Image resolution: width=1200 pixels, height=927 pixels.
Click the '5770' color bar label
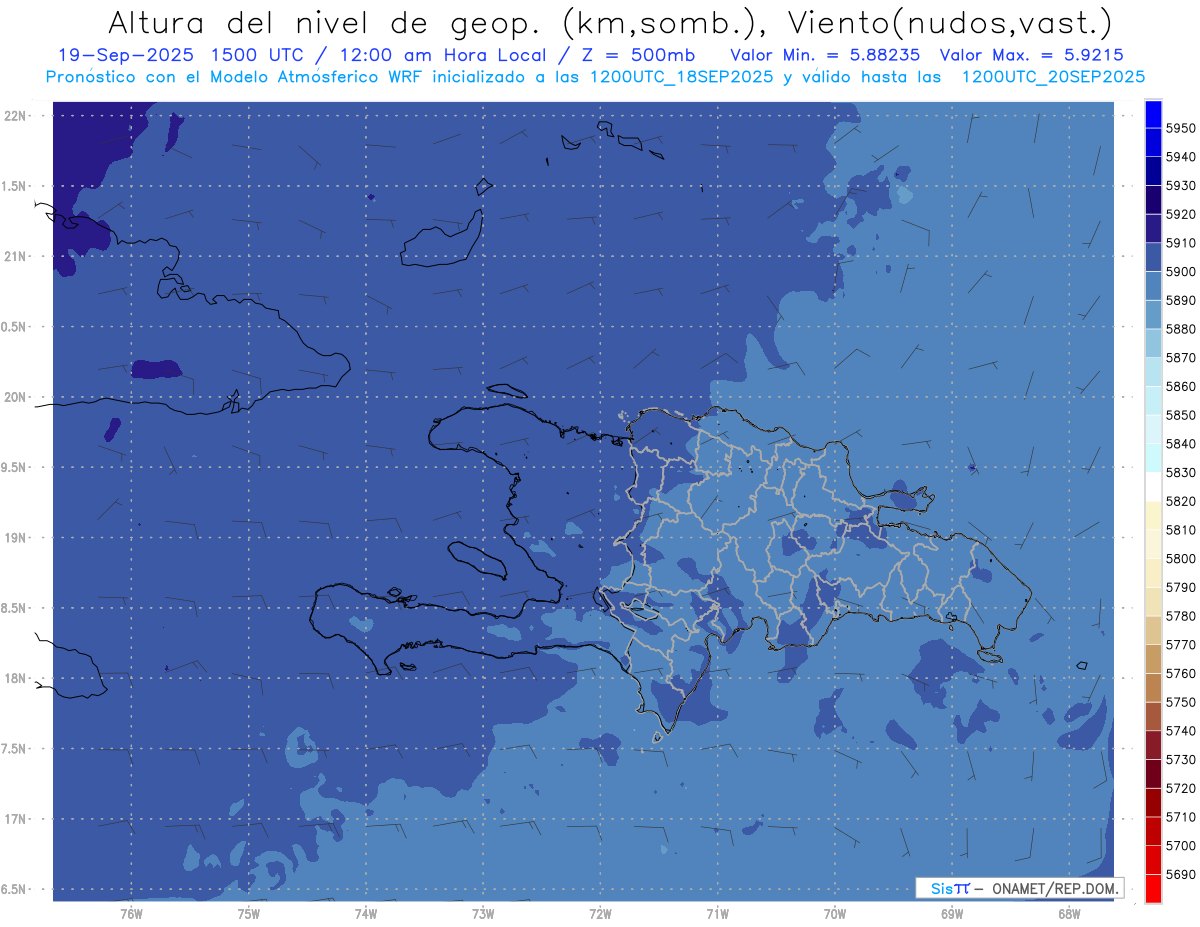pyautogui.click(x=1181, y=645)
